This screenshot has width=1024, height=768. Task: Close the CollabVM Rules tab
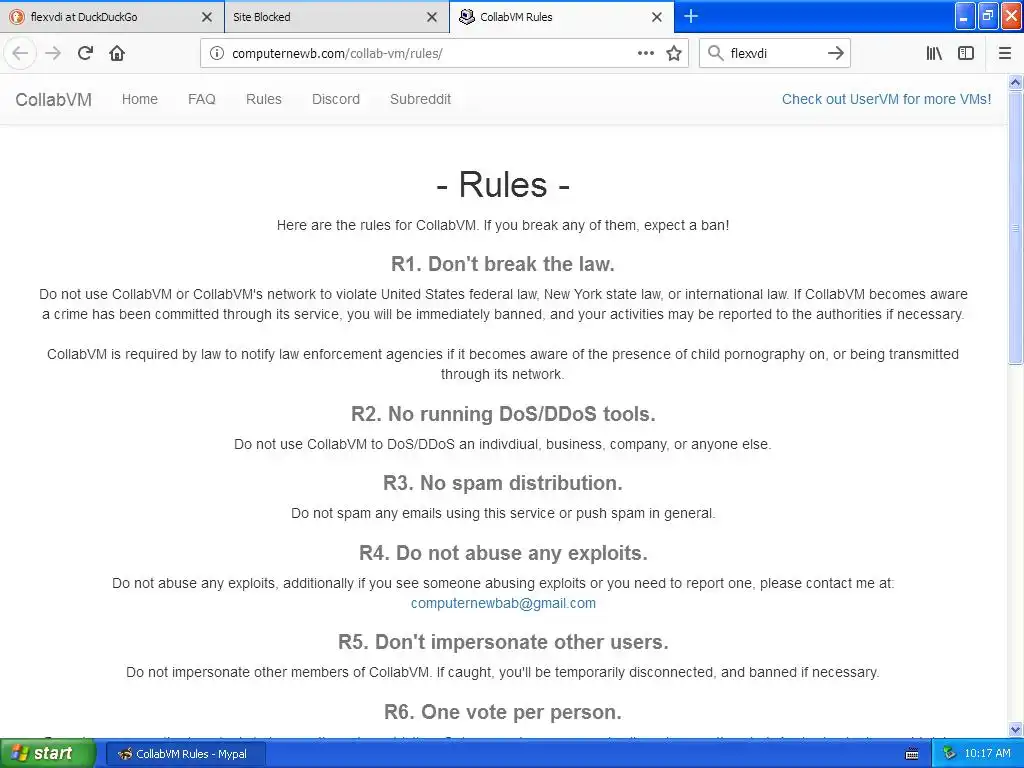point(657,17)
